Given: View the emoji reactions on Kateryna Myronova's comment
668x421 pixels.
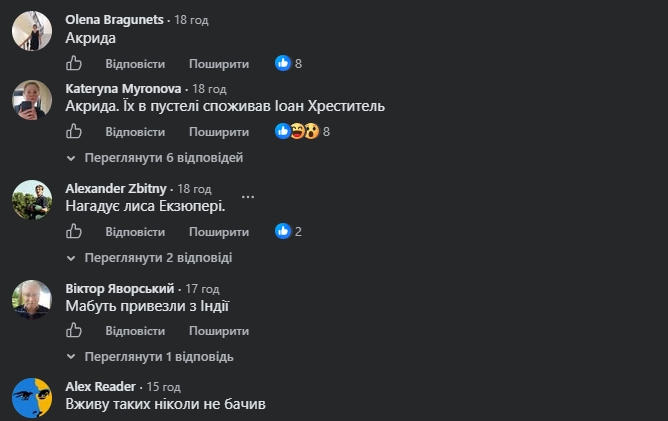Looking at the screenshot, I should (302, 131).
